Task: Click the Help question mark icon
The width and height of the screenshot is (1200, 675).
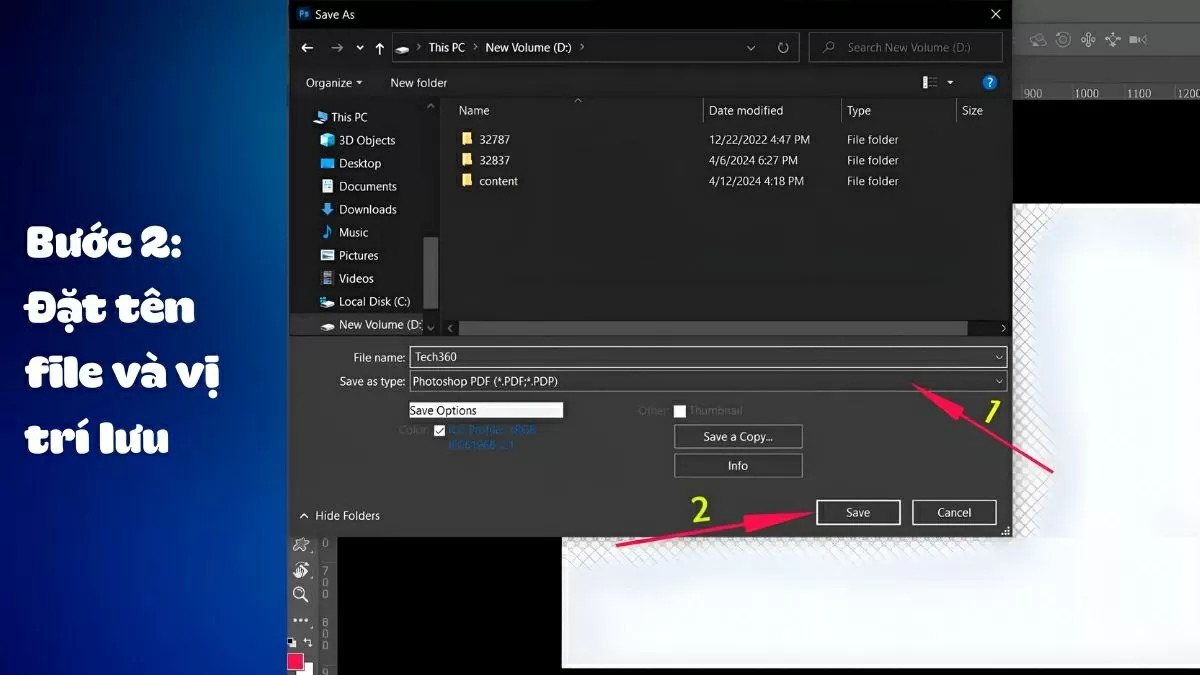Action: point(989,82)
